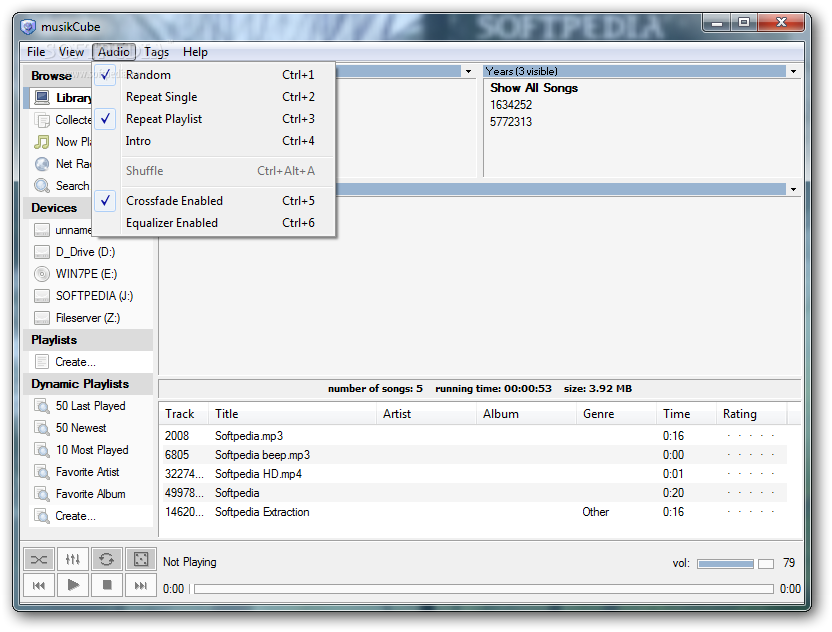
Task: Sort by Album column header
Action: point(526,414)
